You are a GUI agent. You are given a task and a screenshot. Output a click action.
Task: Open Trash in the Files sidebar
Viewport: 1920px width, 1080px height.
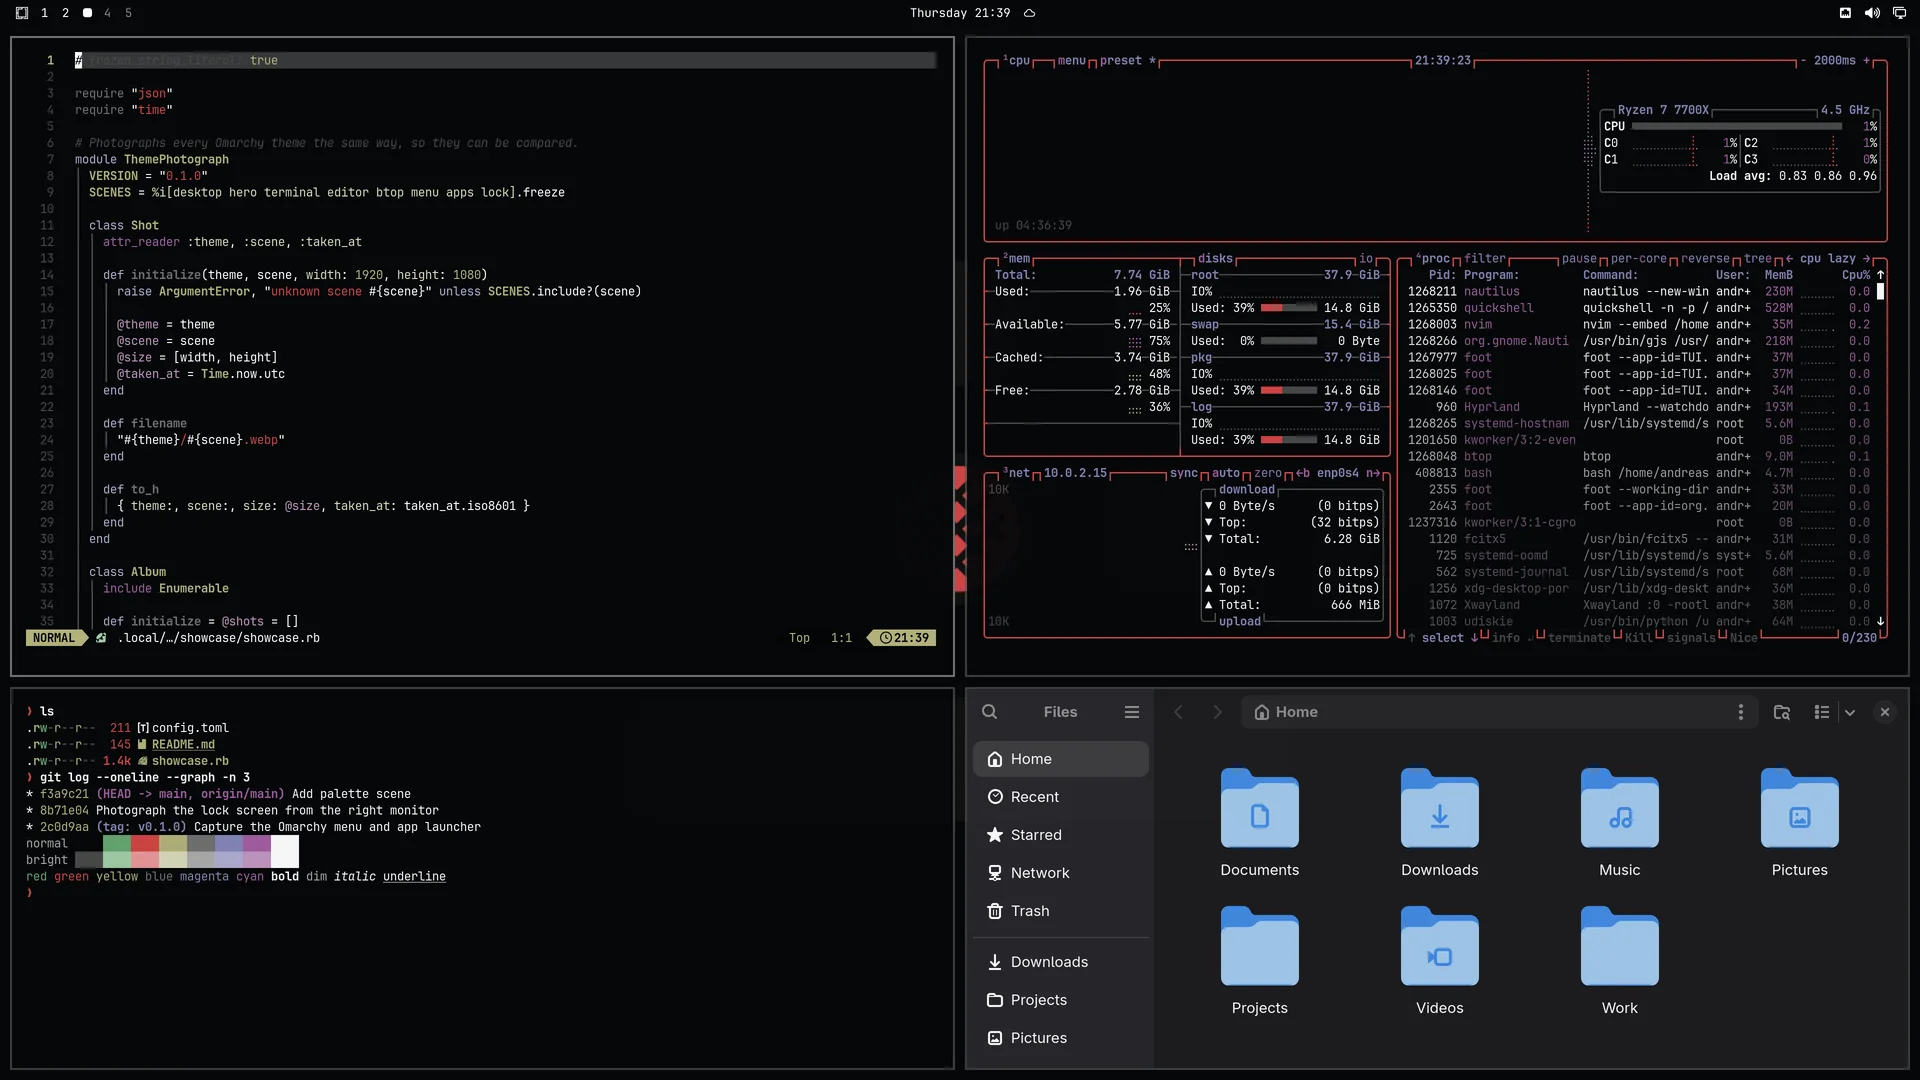[1060, 911]
